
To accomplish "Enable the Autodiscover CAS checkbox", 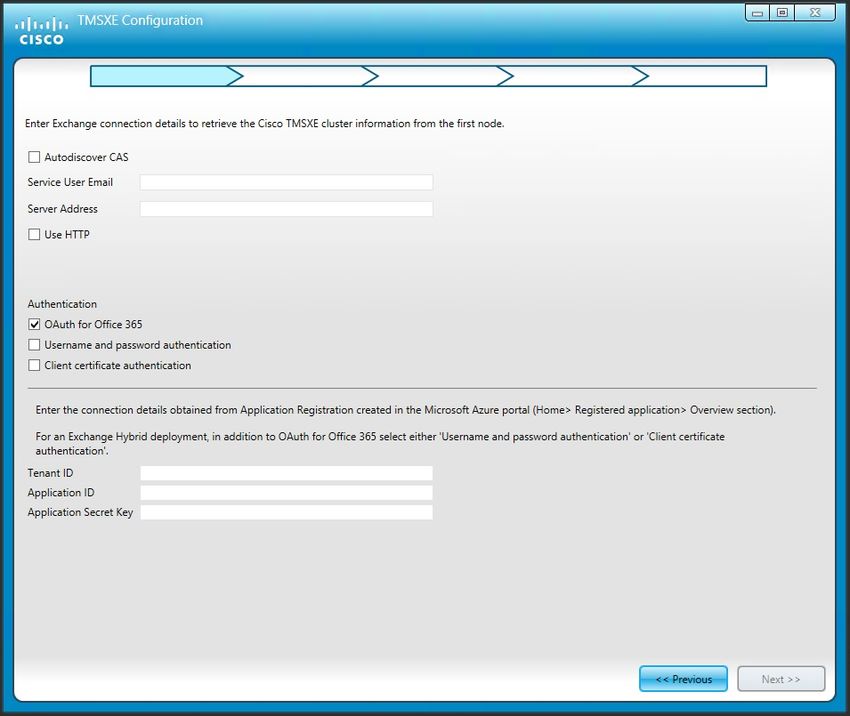I will click(34, 157).
